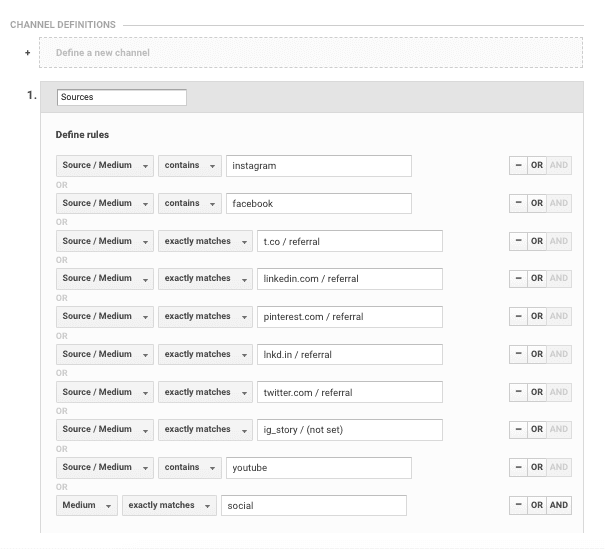The width and height of the screenshot is (605, 549).
Task: Add OR condition after twitter.com rule
Action: pyautogui.click(x=537, y=392)
